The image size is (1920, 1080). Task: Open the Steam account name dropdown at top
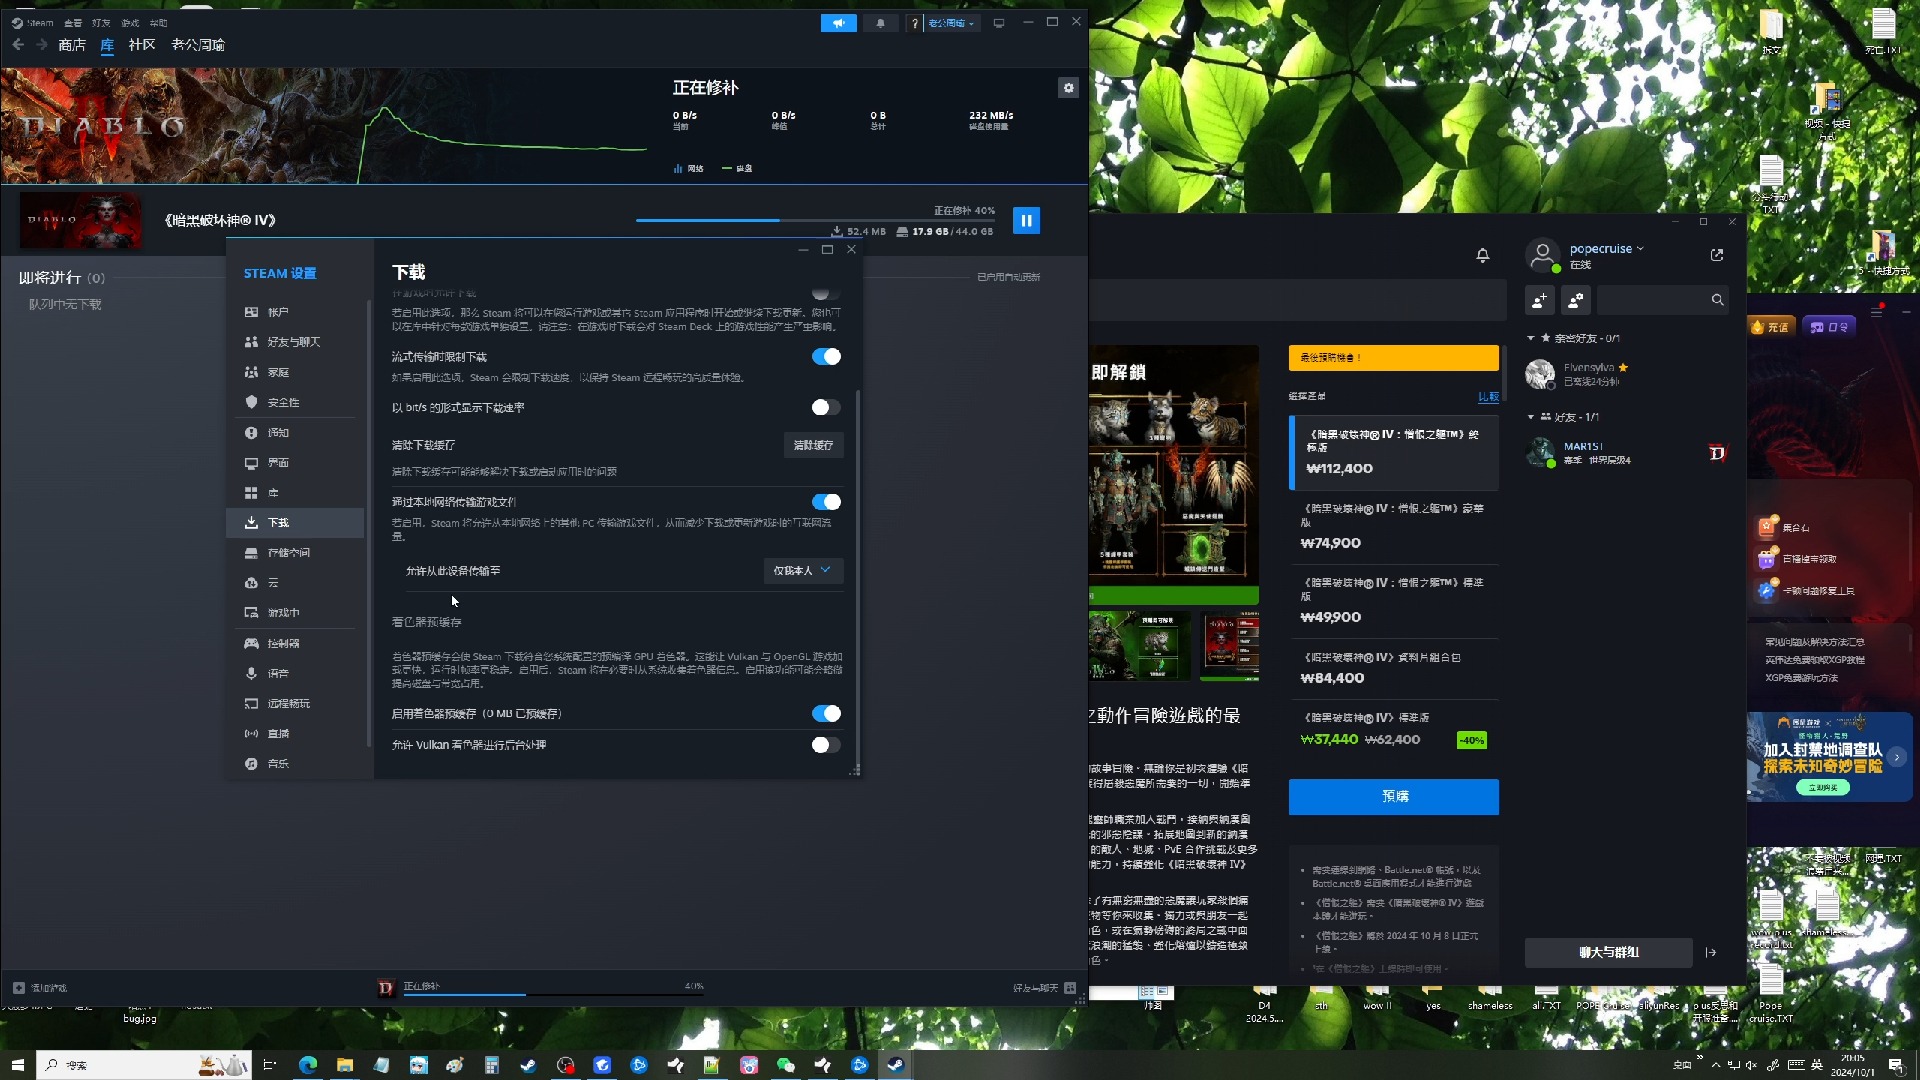click(x=951, y=23)
